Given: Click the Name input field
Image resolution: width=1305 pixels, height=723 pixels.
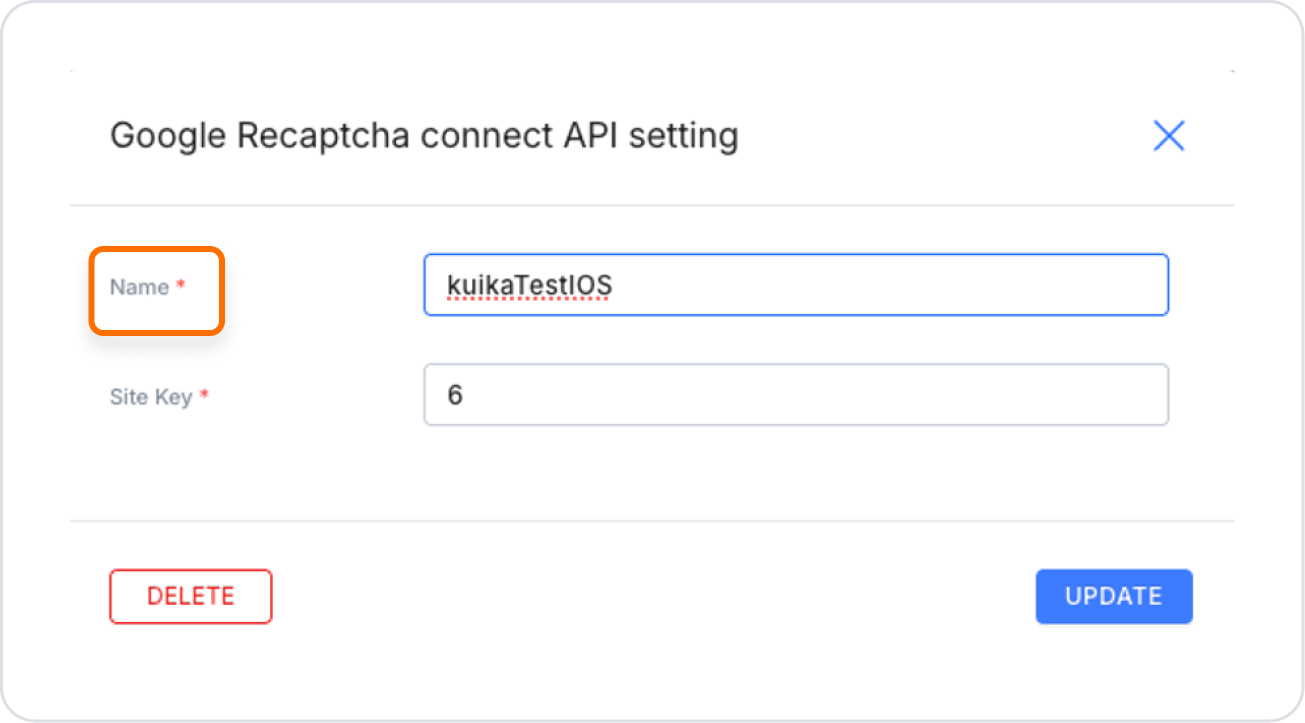Looking at the screenshot, I should tap(795, 285).
